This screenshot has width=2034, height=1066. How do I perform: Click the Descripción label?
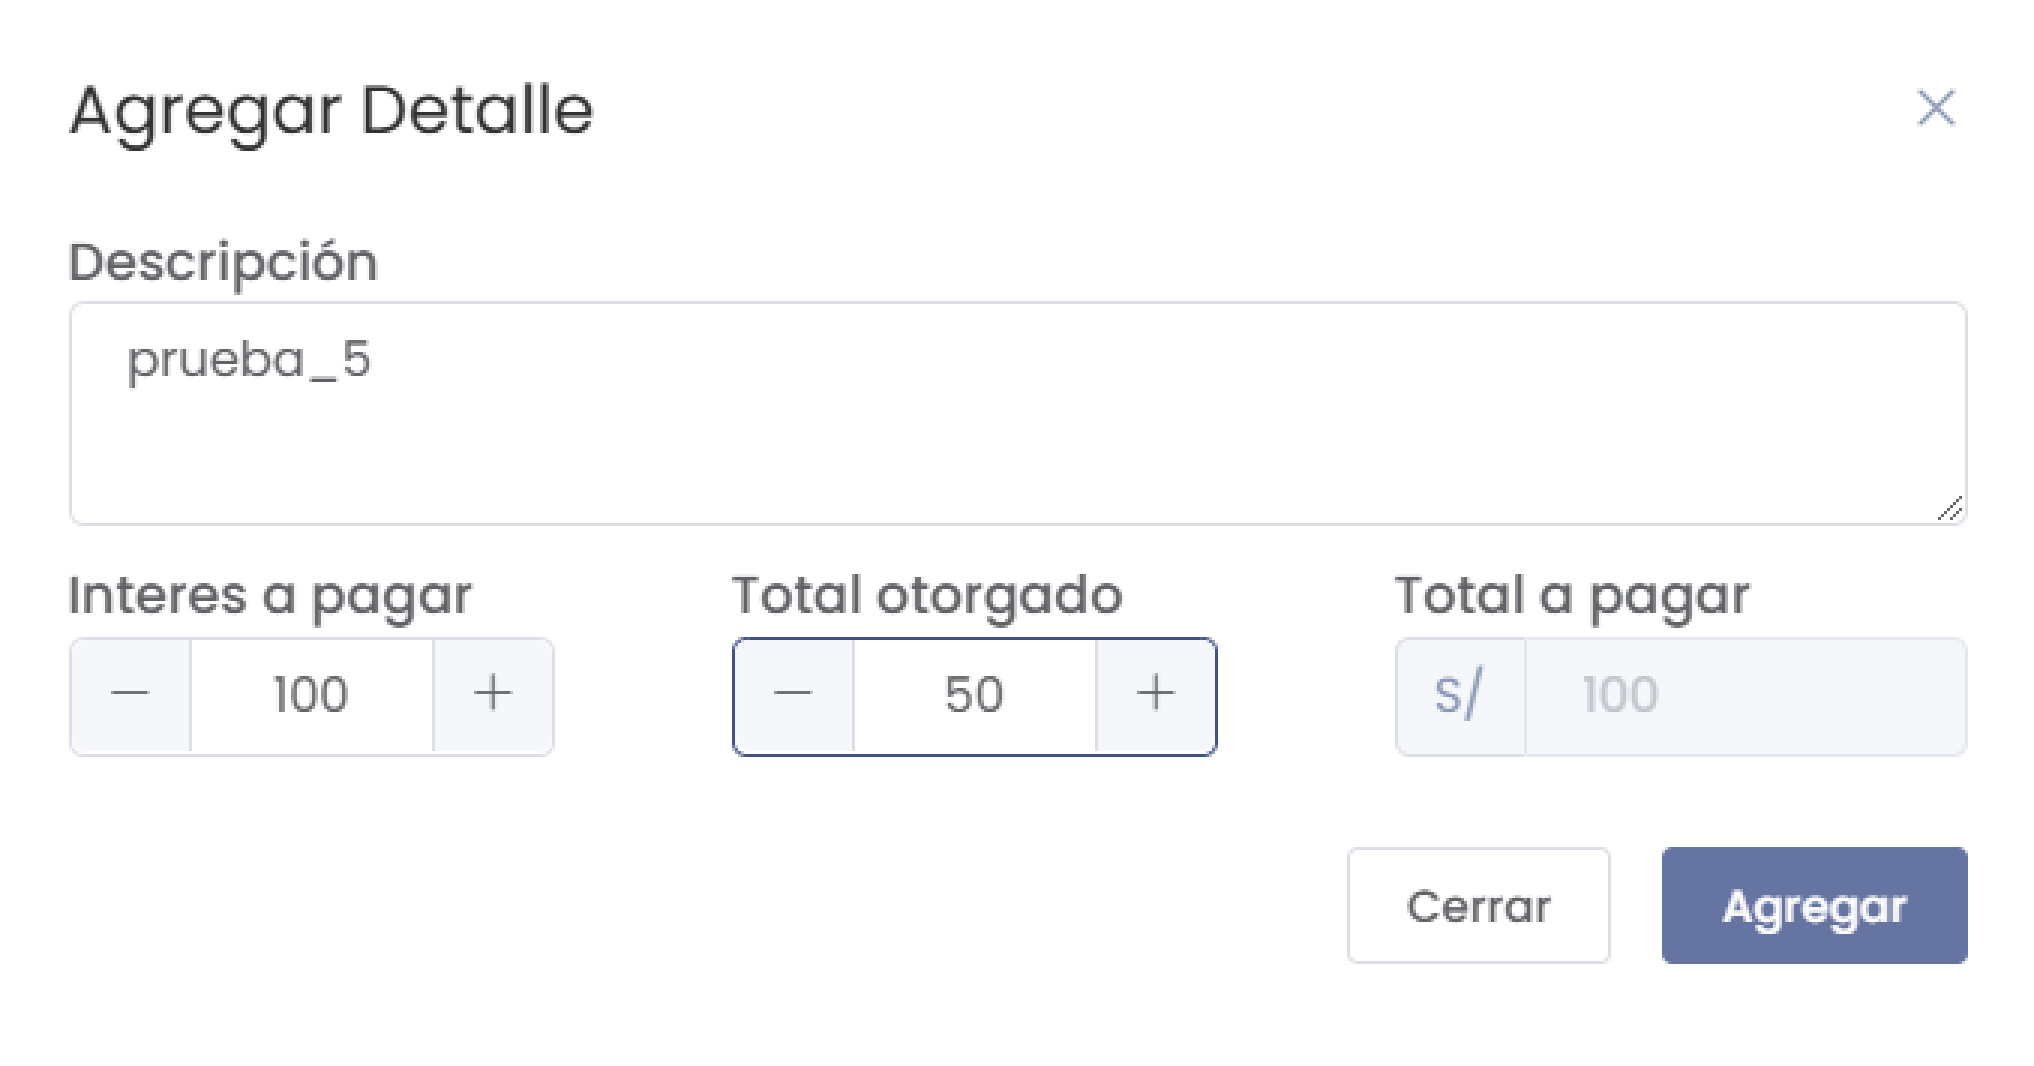(222, 261)
